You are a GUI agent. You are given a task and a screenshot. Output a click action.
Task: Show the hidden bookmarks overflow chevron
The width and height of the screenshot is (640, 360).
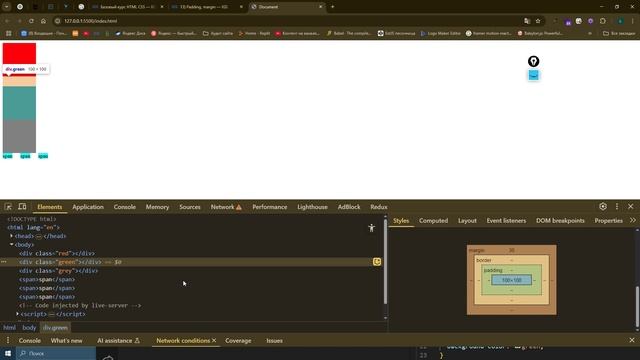coord(590,33)
